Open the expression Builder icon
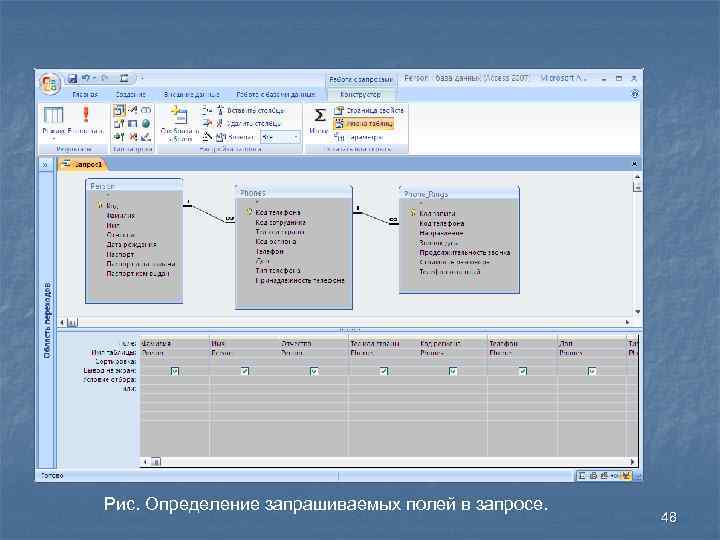The width and height of the screenshot is (720, 540). click(x=207, y=136)
